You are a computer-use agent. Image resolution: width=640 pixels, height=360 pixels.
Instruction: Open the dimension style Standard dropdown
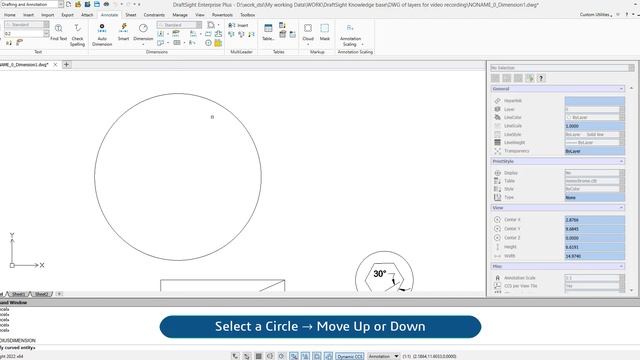[x=199, y=25]
